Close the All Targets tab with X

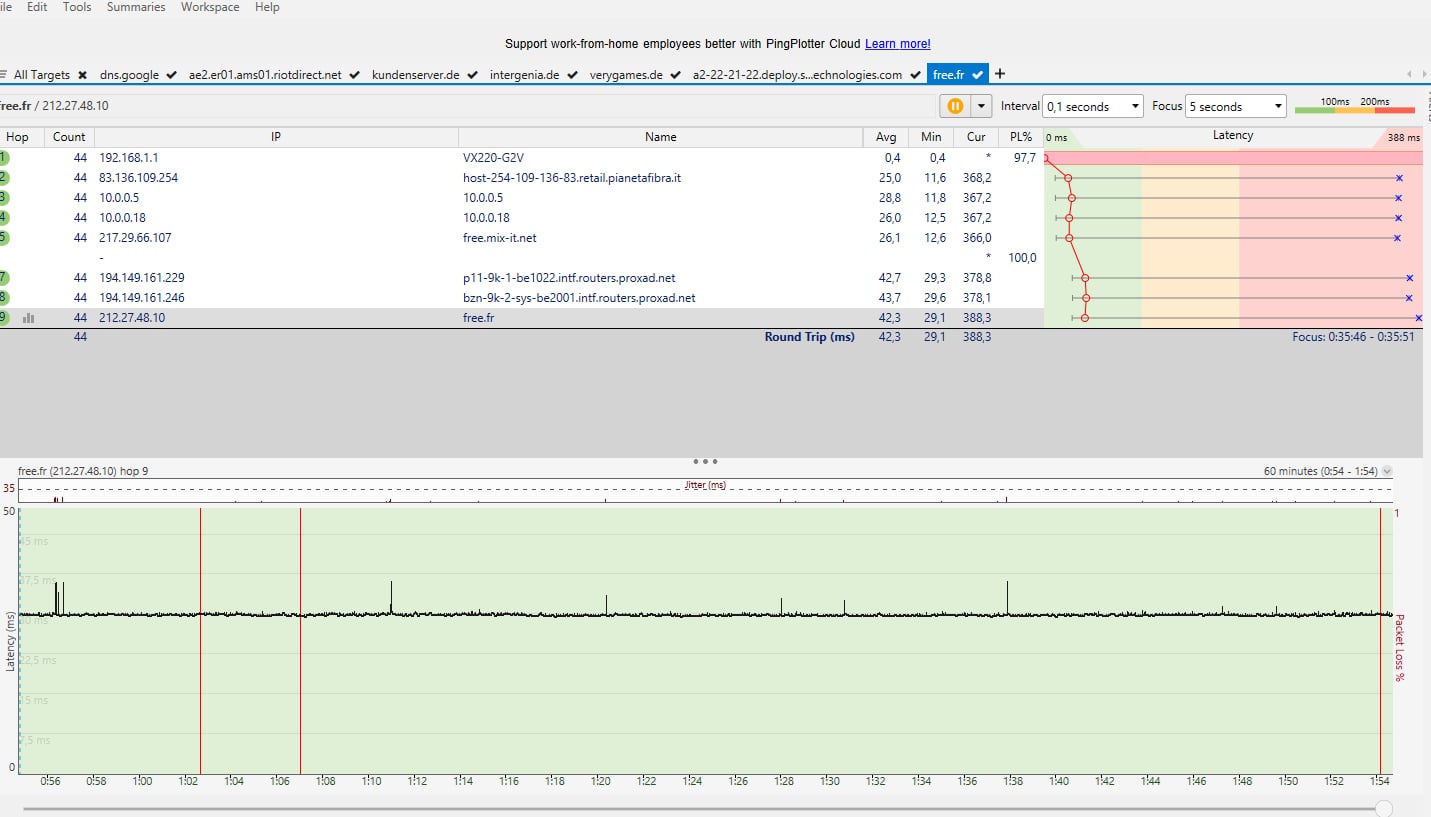(x=82, y=75)
